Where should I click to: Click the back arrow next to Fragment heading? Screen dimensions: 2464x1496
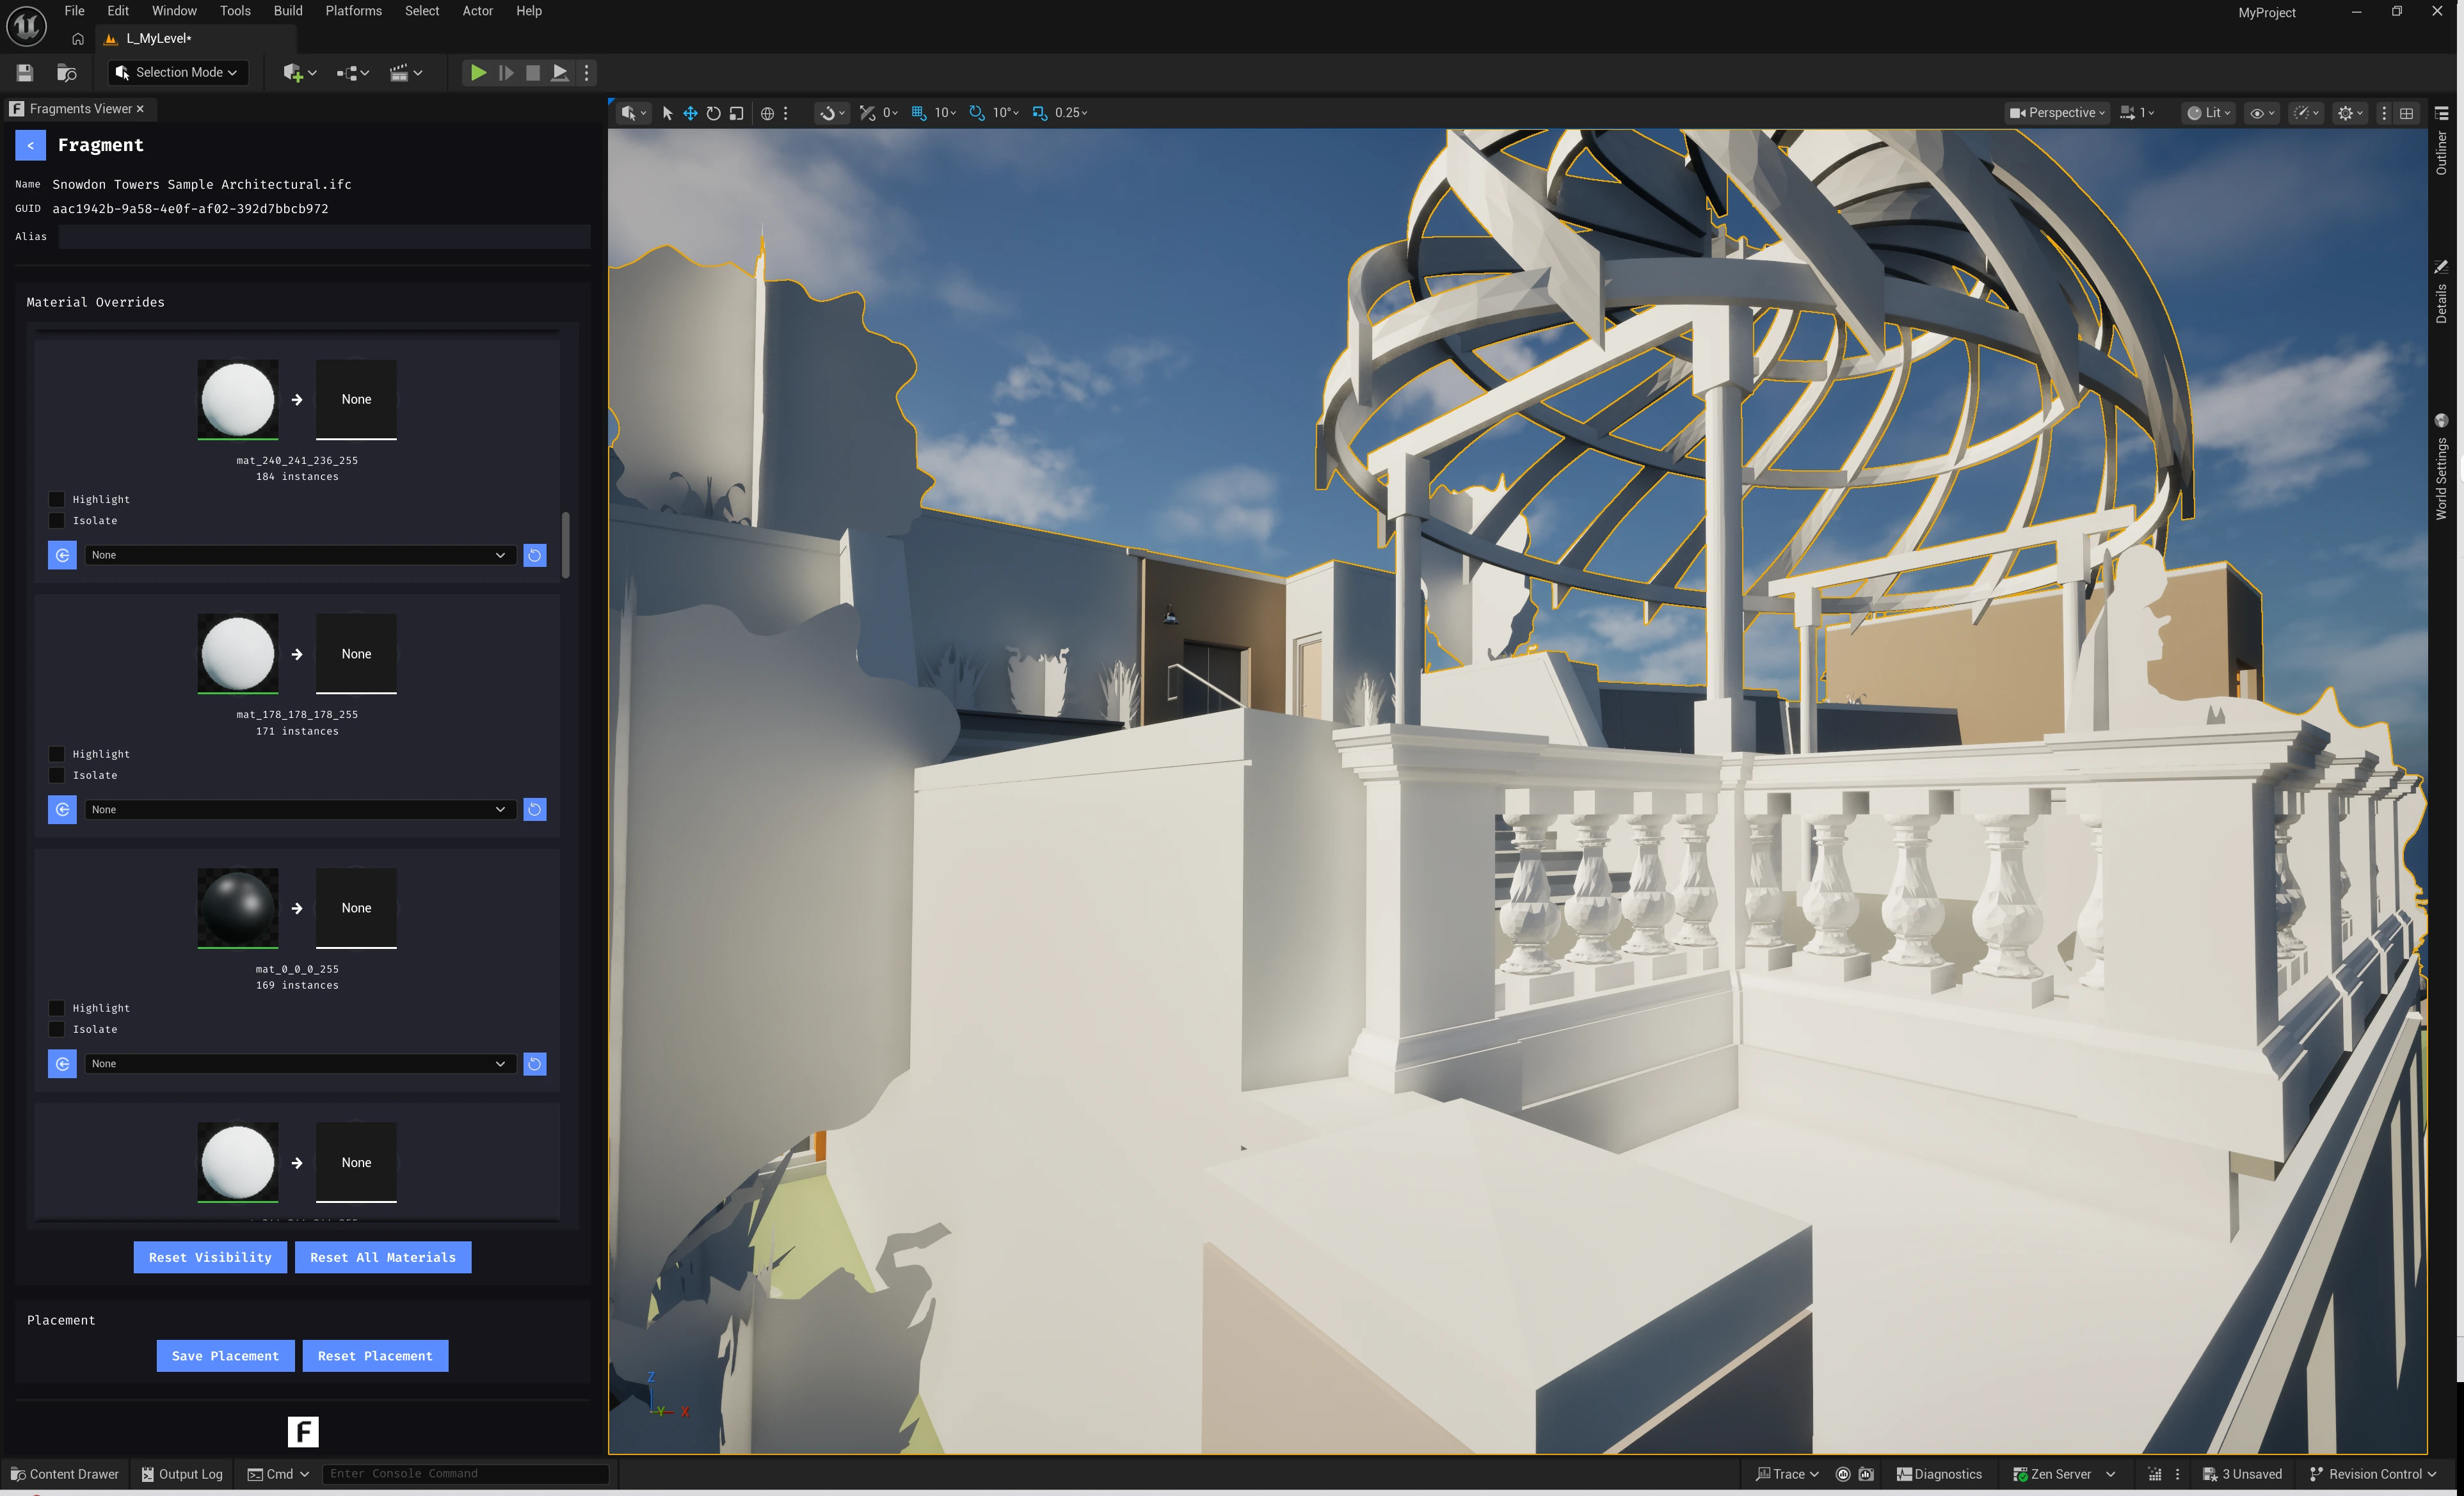coord(30,145)
